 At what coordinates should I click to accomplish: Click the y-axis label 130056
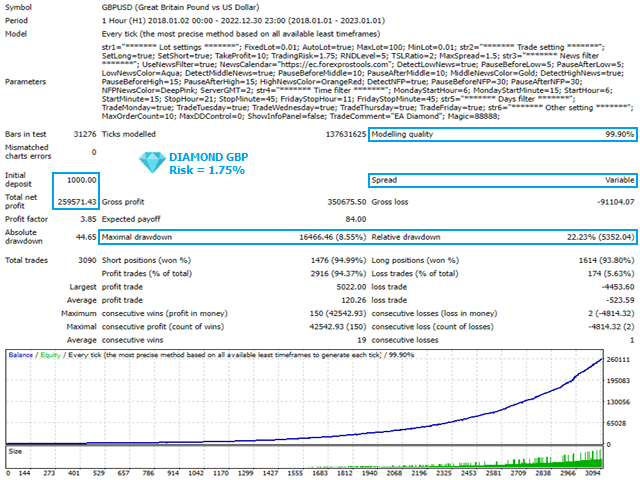618,402
